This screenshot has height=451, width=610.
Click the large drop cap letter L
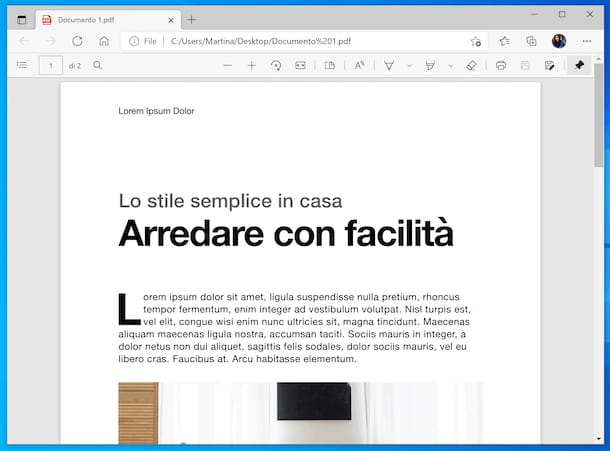[129, 309]
